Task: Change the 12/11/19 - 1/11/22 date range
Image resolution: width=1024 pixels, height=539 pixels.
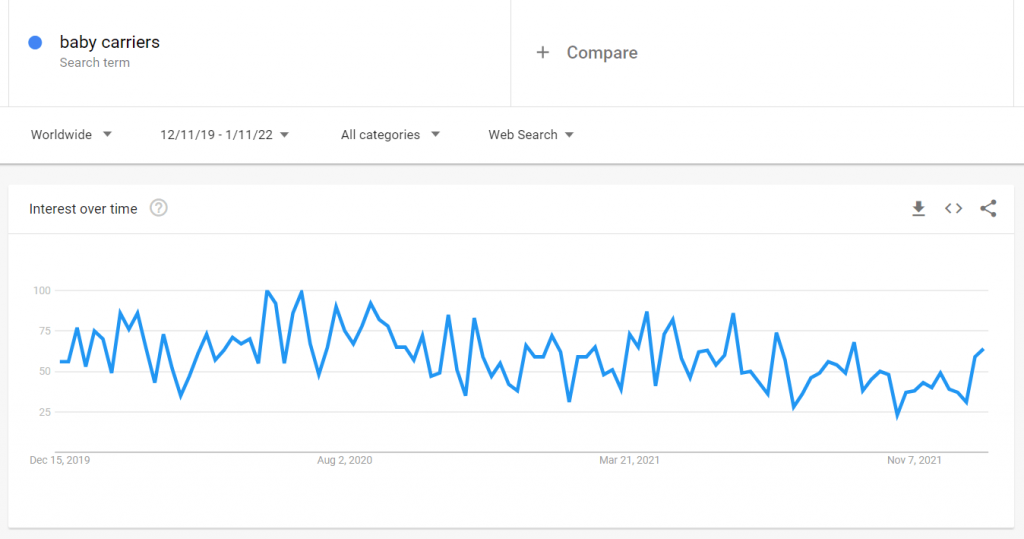Action: [x=224, y=135]
